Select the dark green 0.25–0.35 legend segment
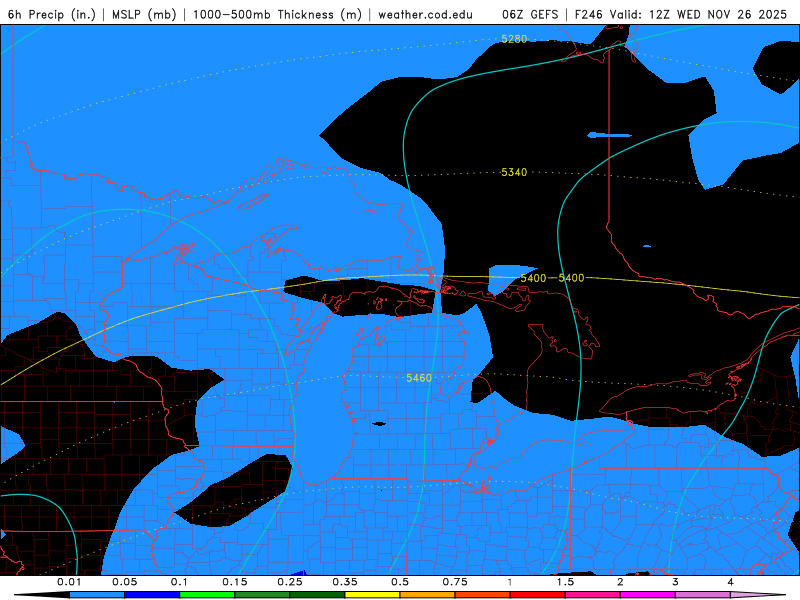The width and height of the screenshot is (800, 600). [317, 595]
